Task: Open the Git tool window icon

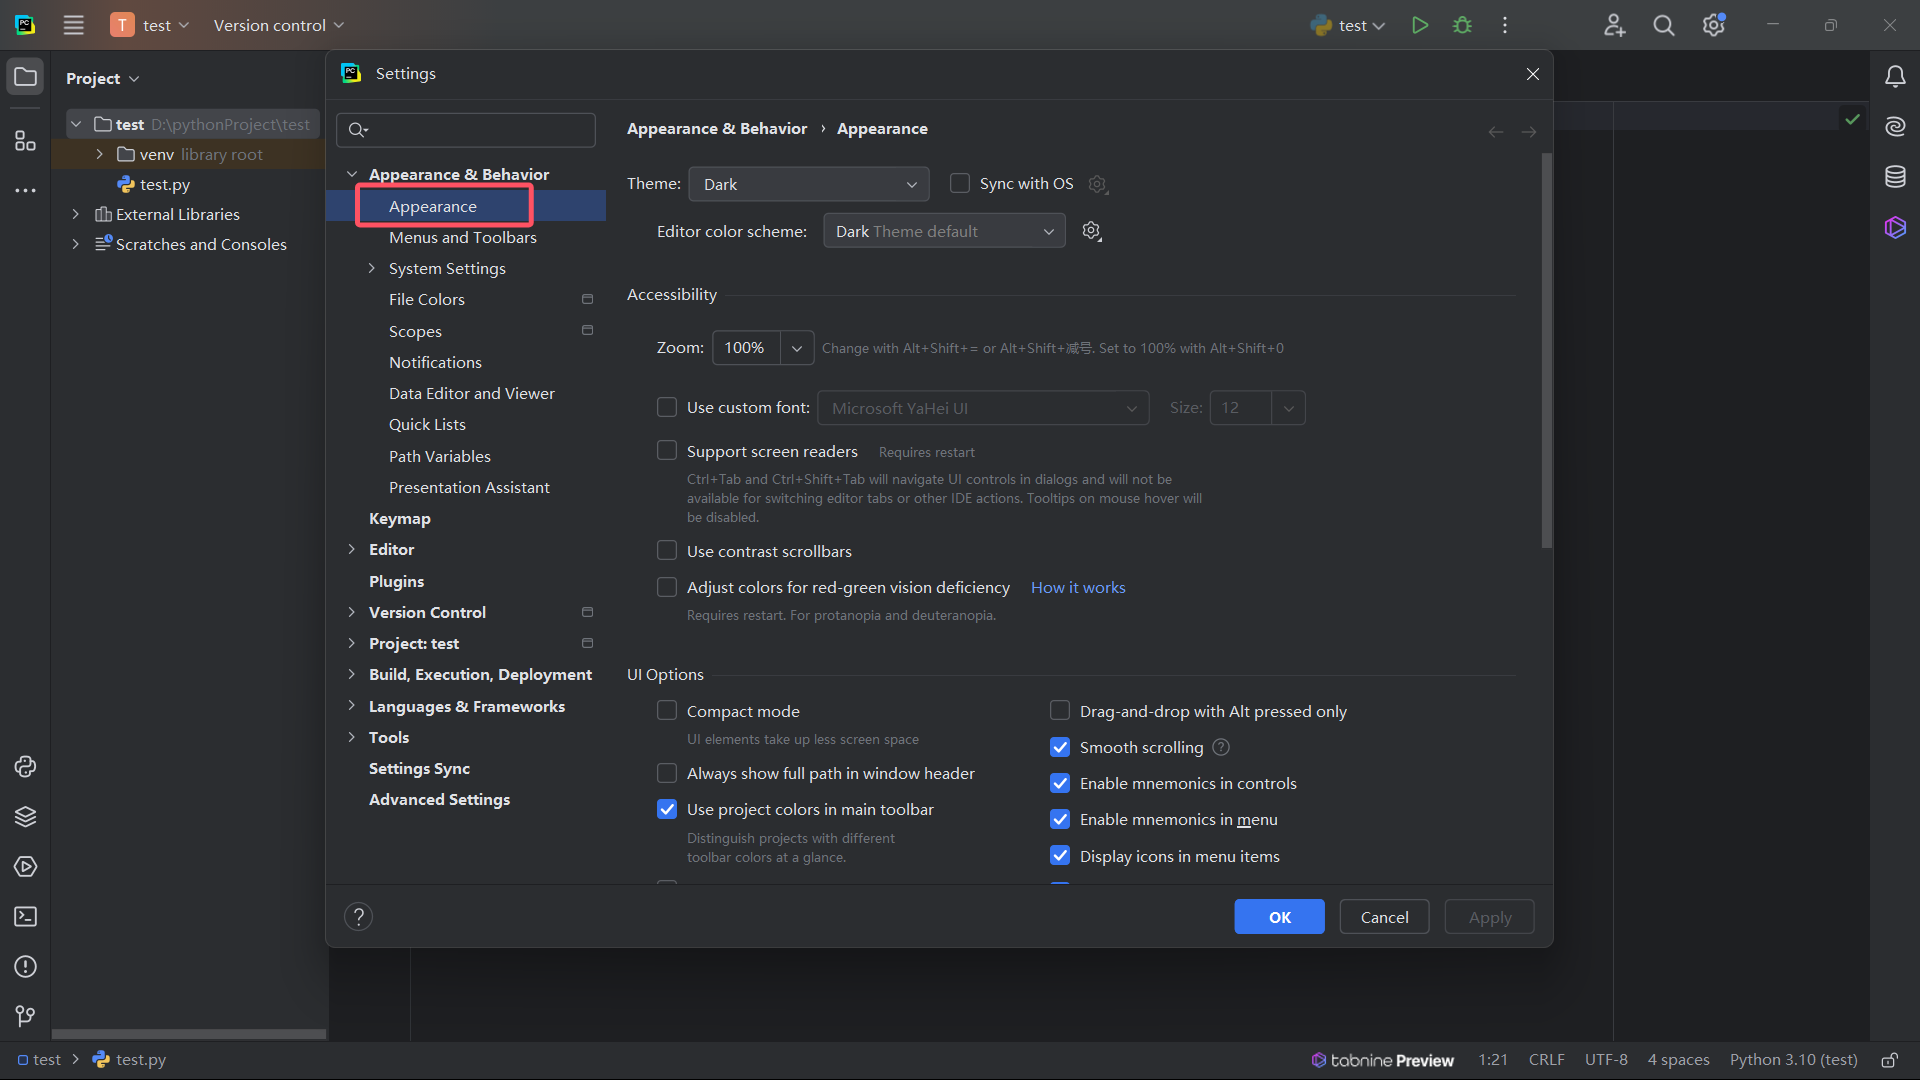Action: [x=25, y=1016]
